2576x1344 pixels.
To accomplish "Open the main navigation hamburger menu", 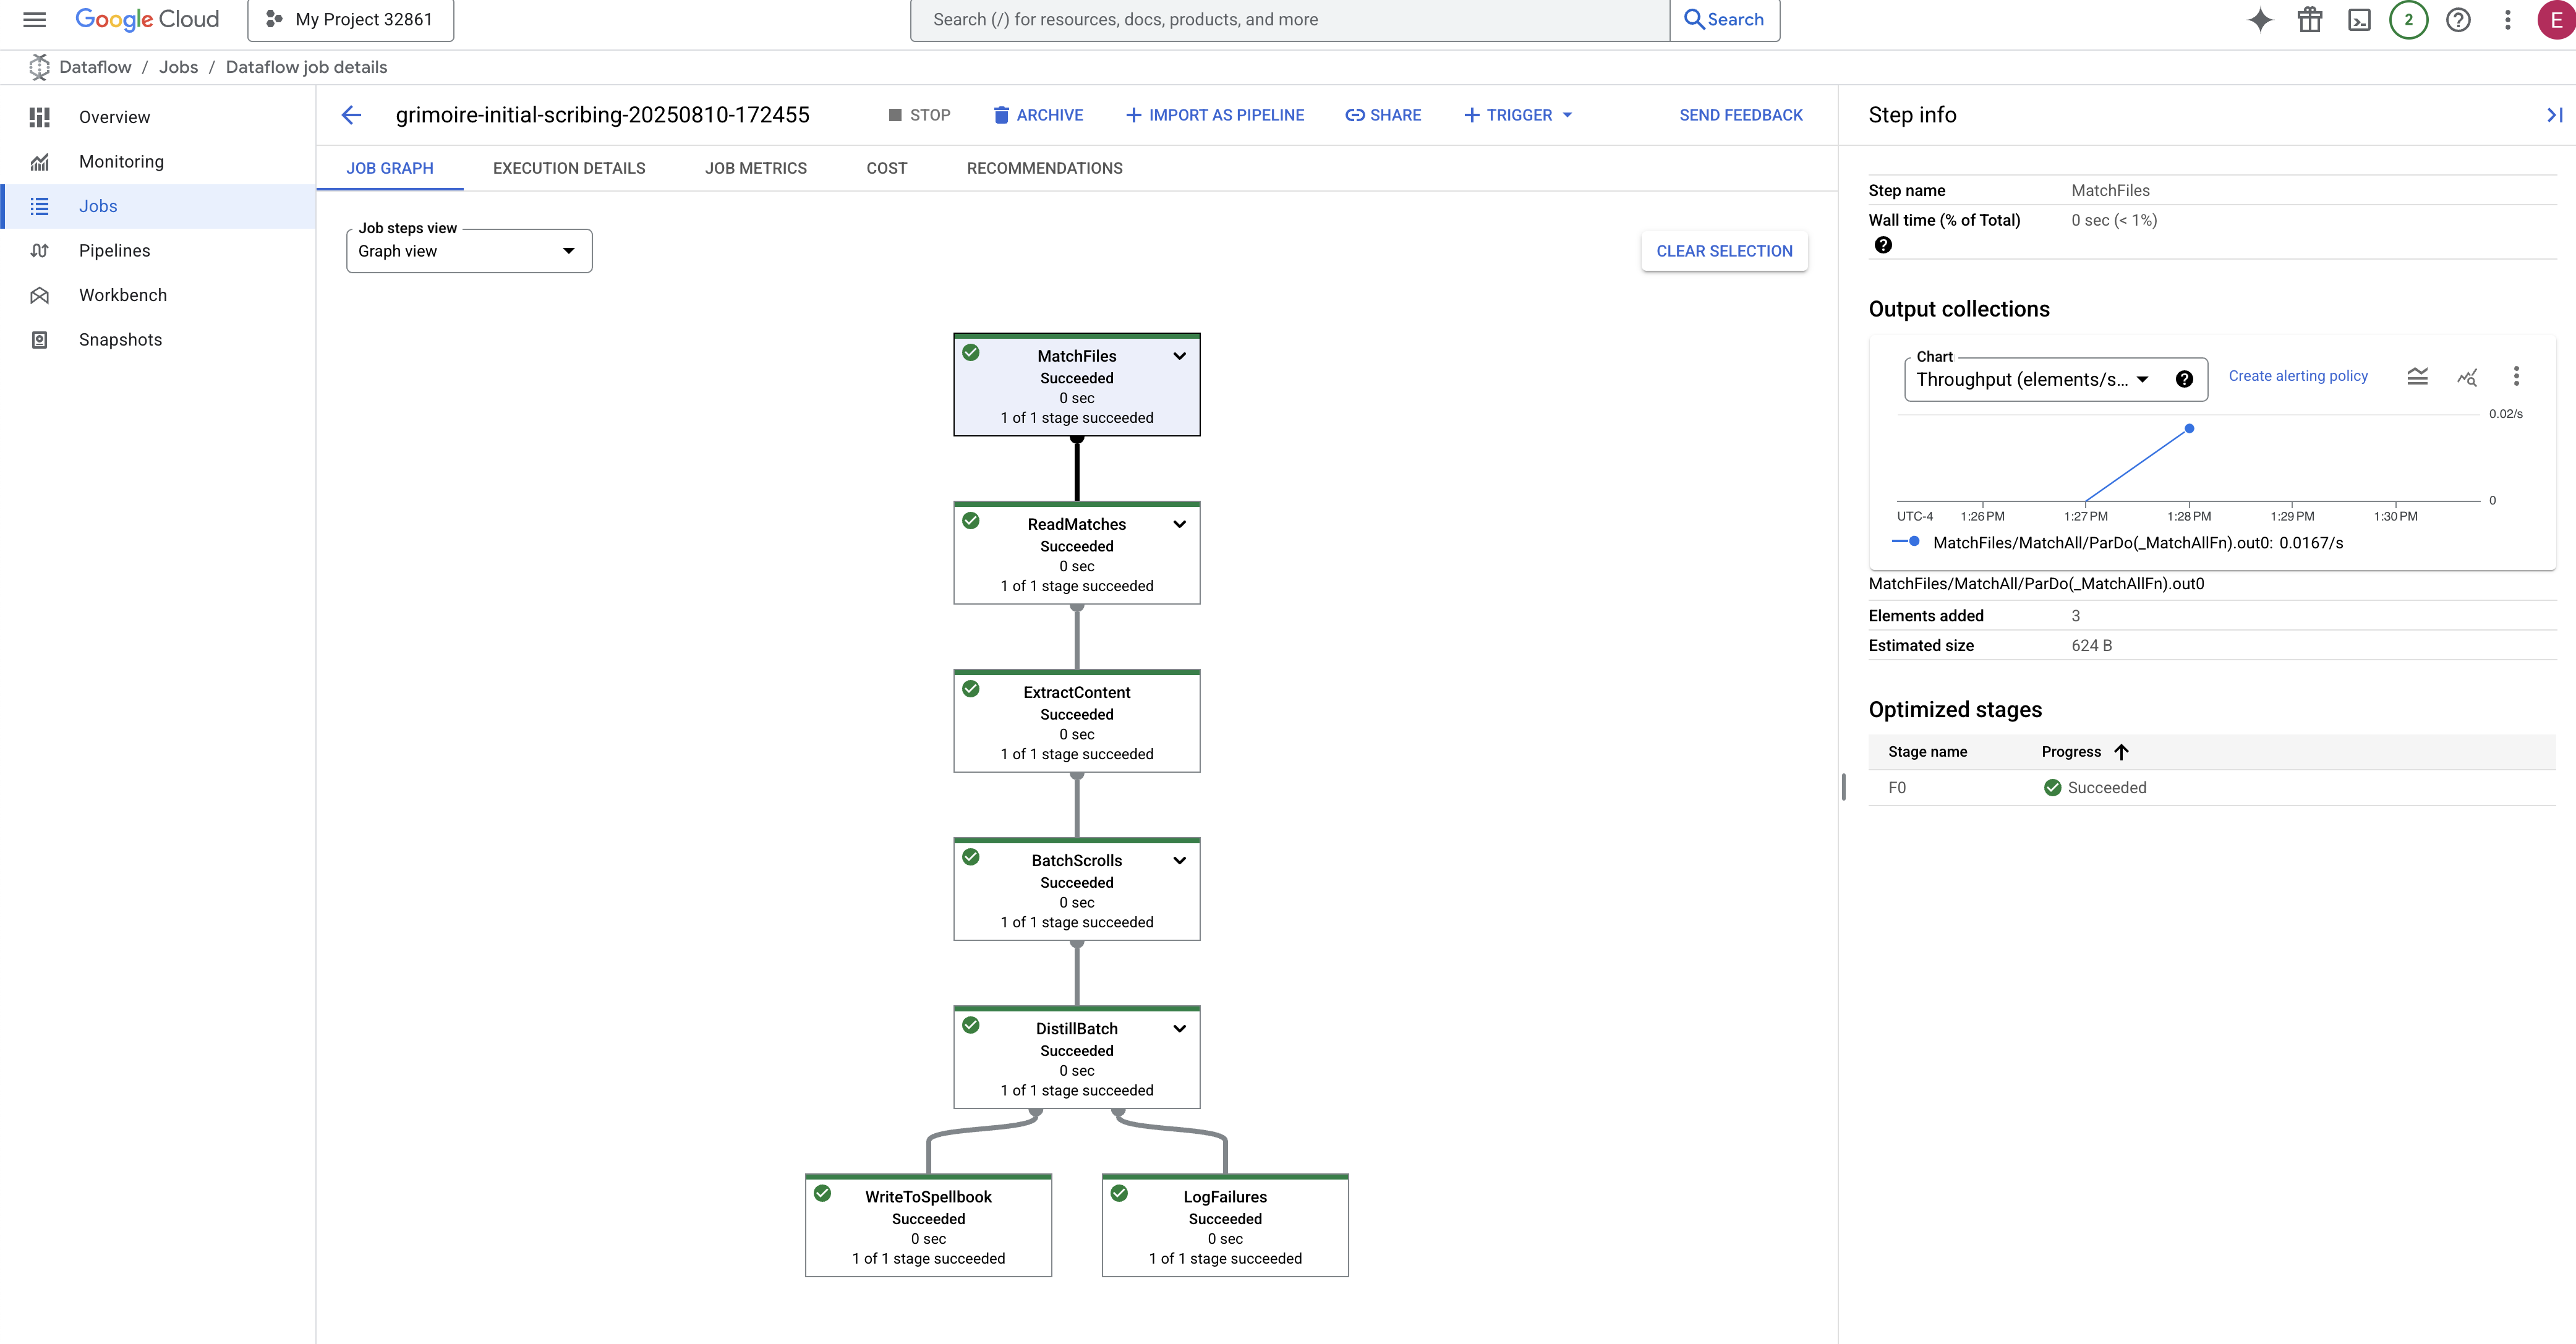I will click(34, 19).
